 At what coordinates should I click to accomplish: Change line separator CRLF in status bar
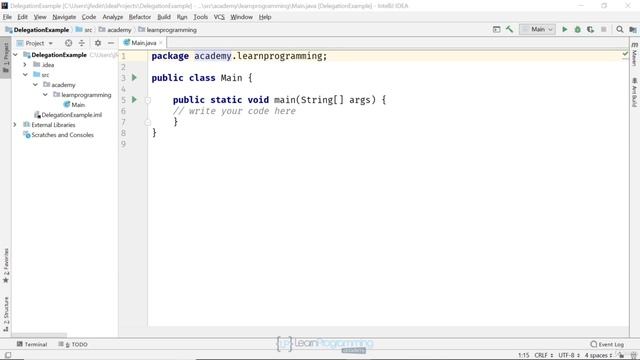(x=544, y=355)
